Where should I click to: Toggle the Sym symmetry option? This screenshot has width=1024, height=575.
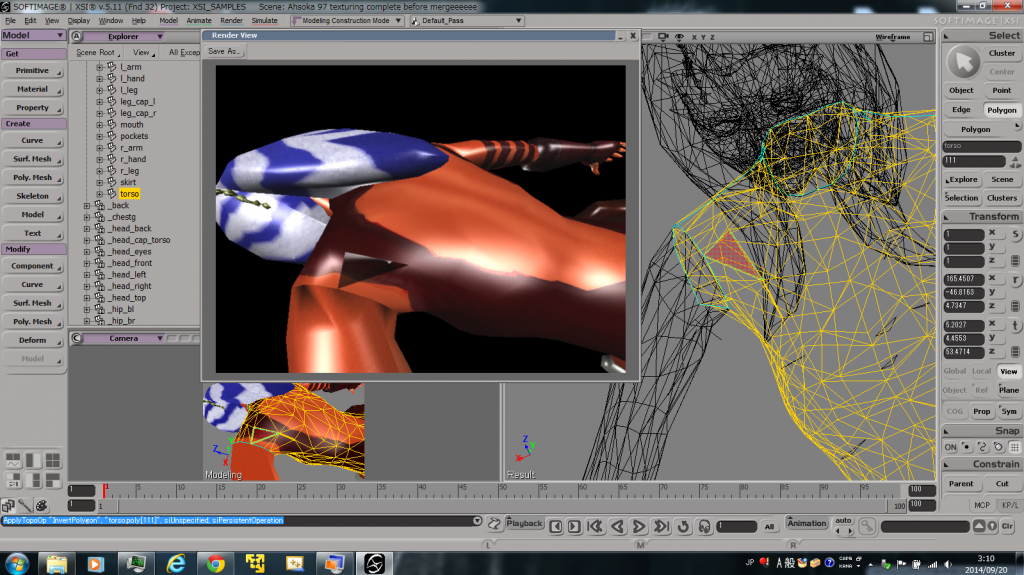1009,412
